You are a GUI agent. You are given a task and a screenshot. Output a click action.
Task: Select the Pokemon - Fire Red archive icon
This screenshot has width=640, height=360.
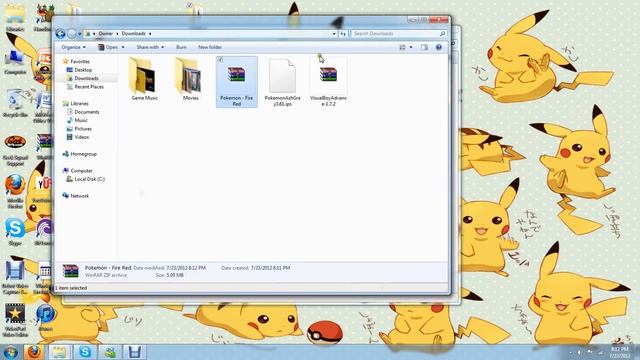click(236, 75)
